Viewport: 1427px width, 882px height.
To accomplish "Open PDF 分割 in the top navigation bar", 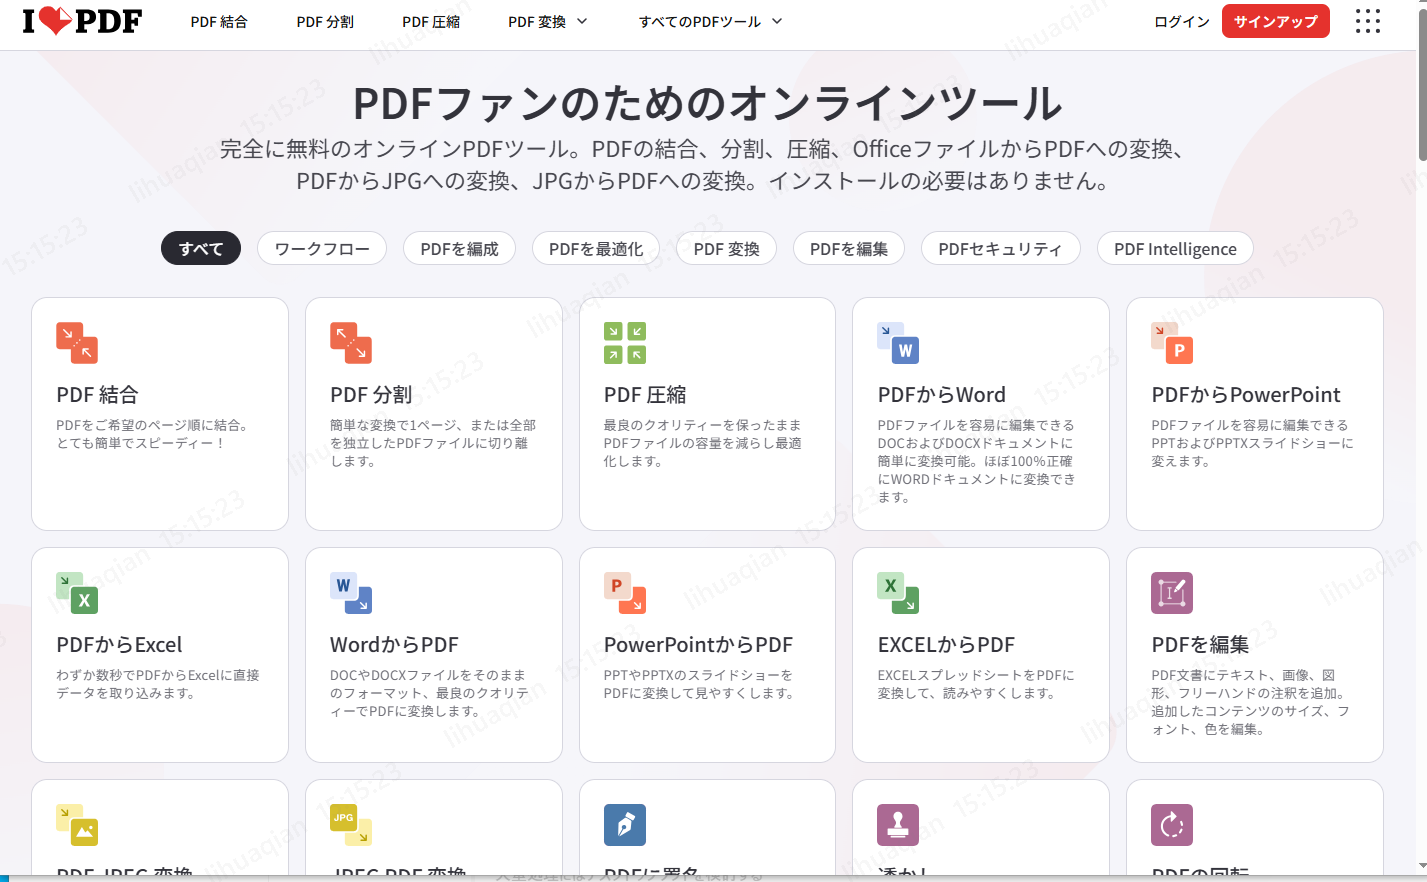I will 325,21.
